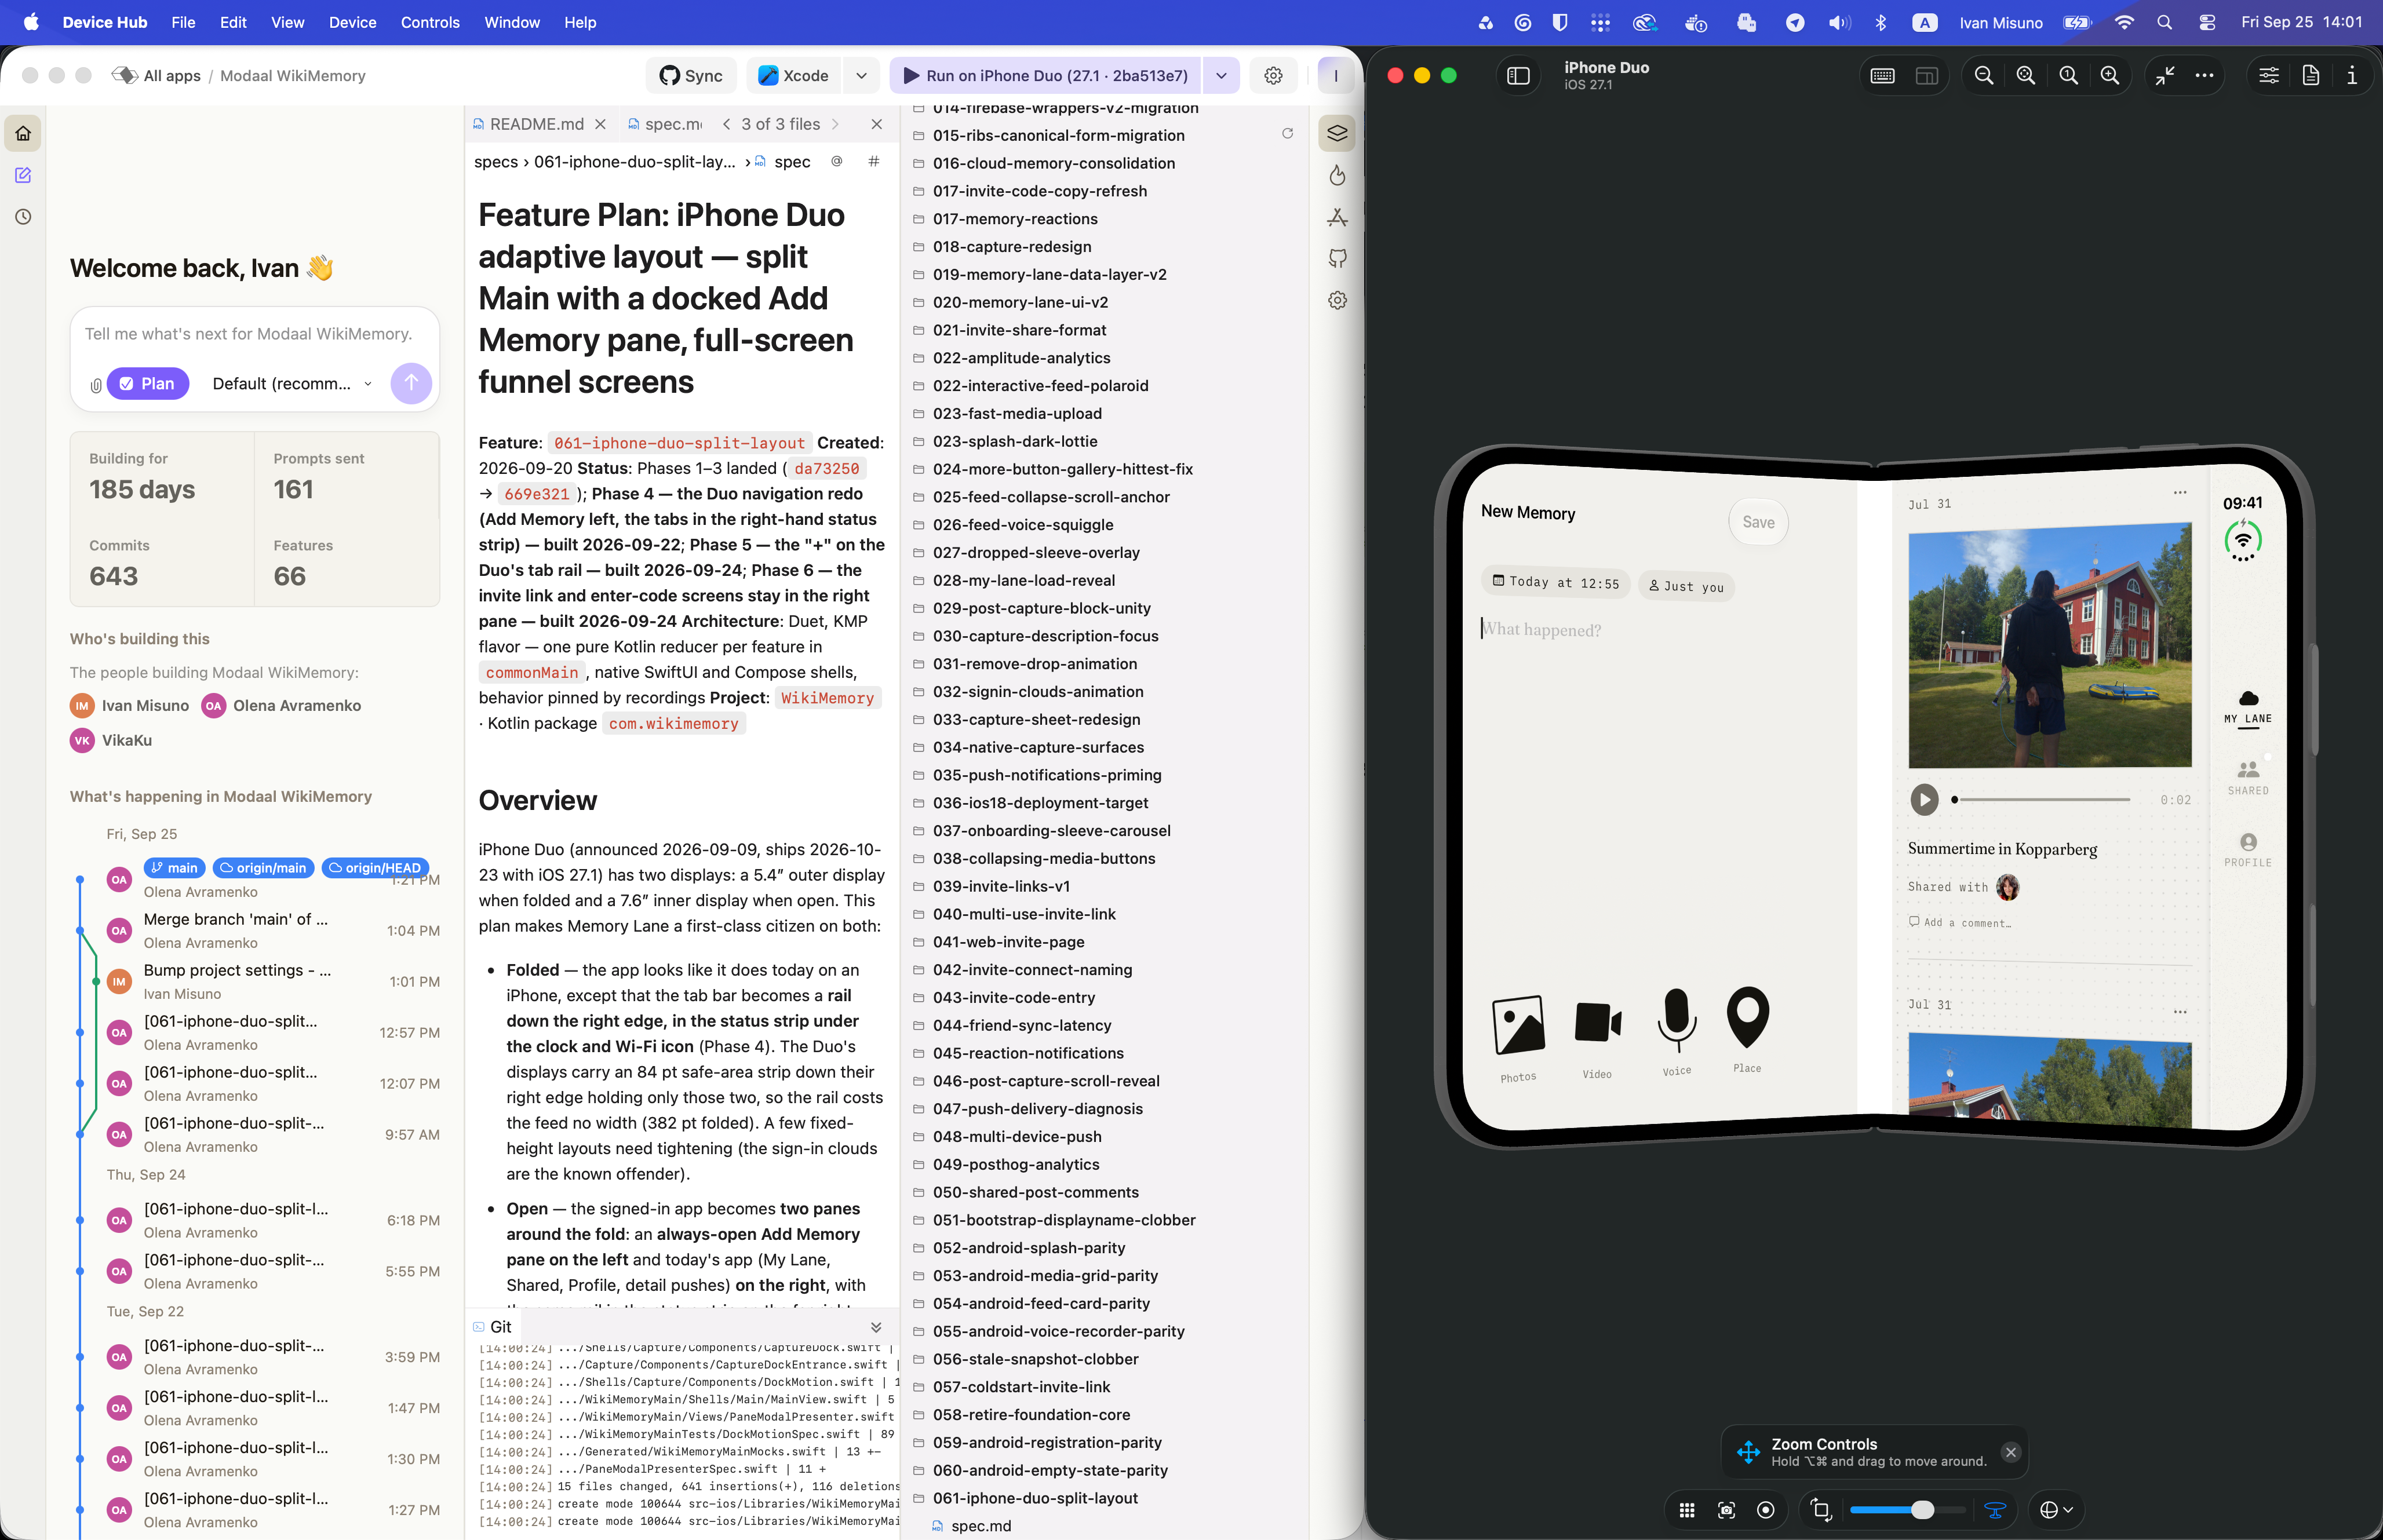Open the Controls menu
The height and width of the screenshot is (1540, 2383).
pyautogui.click(x=430, y=22)
